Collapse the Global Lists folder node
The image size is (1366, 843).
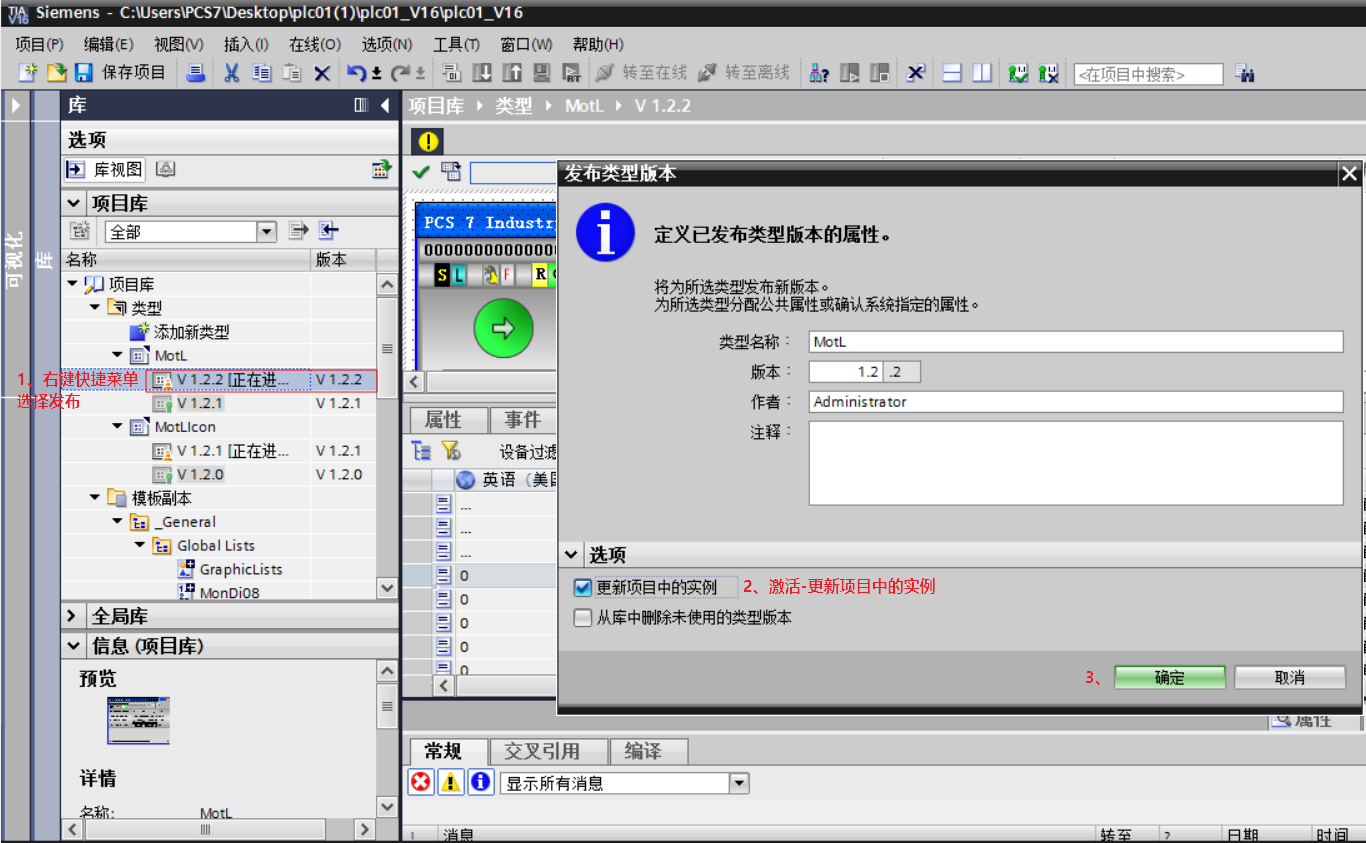(140, 546)
